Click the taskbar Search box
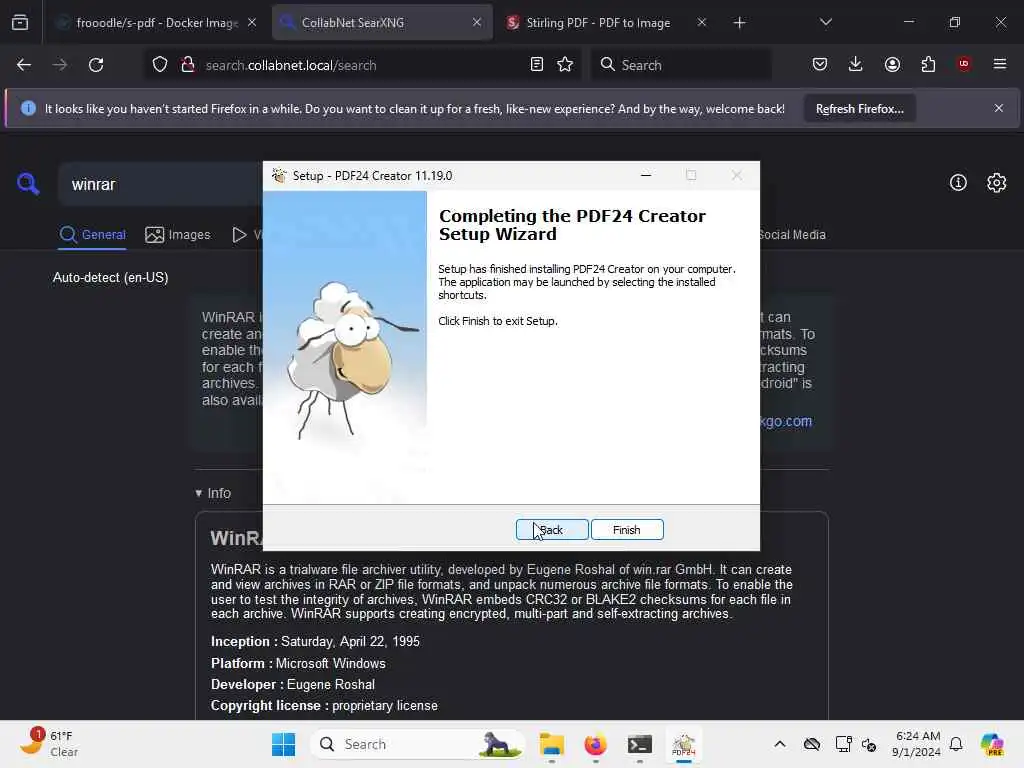Image resolution: width=1024 pixels, height=768 pixels. (x=418, y=744)
